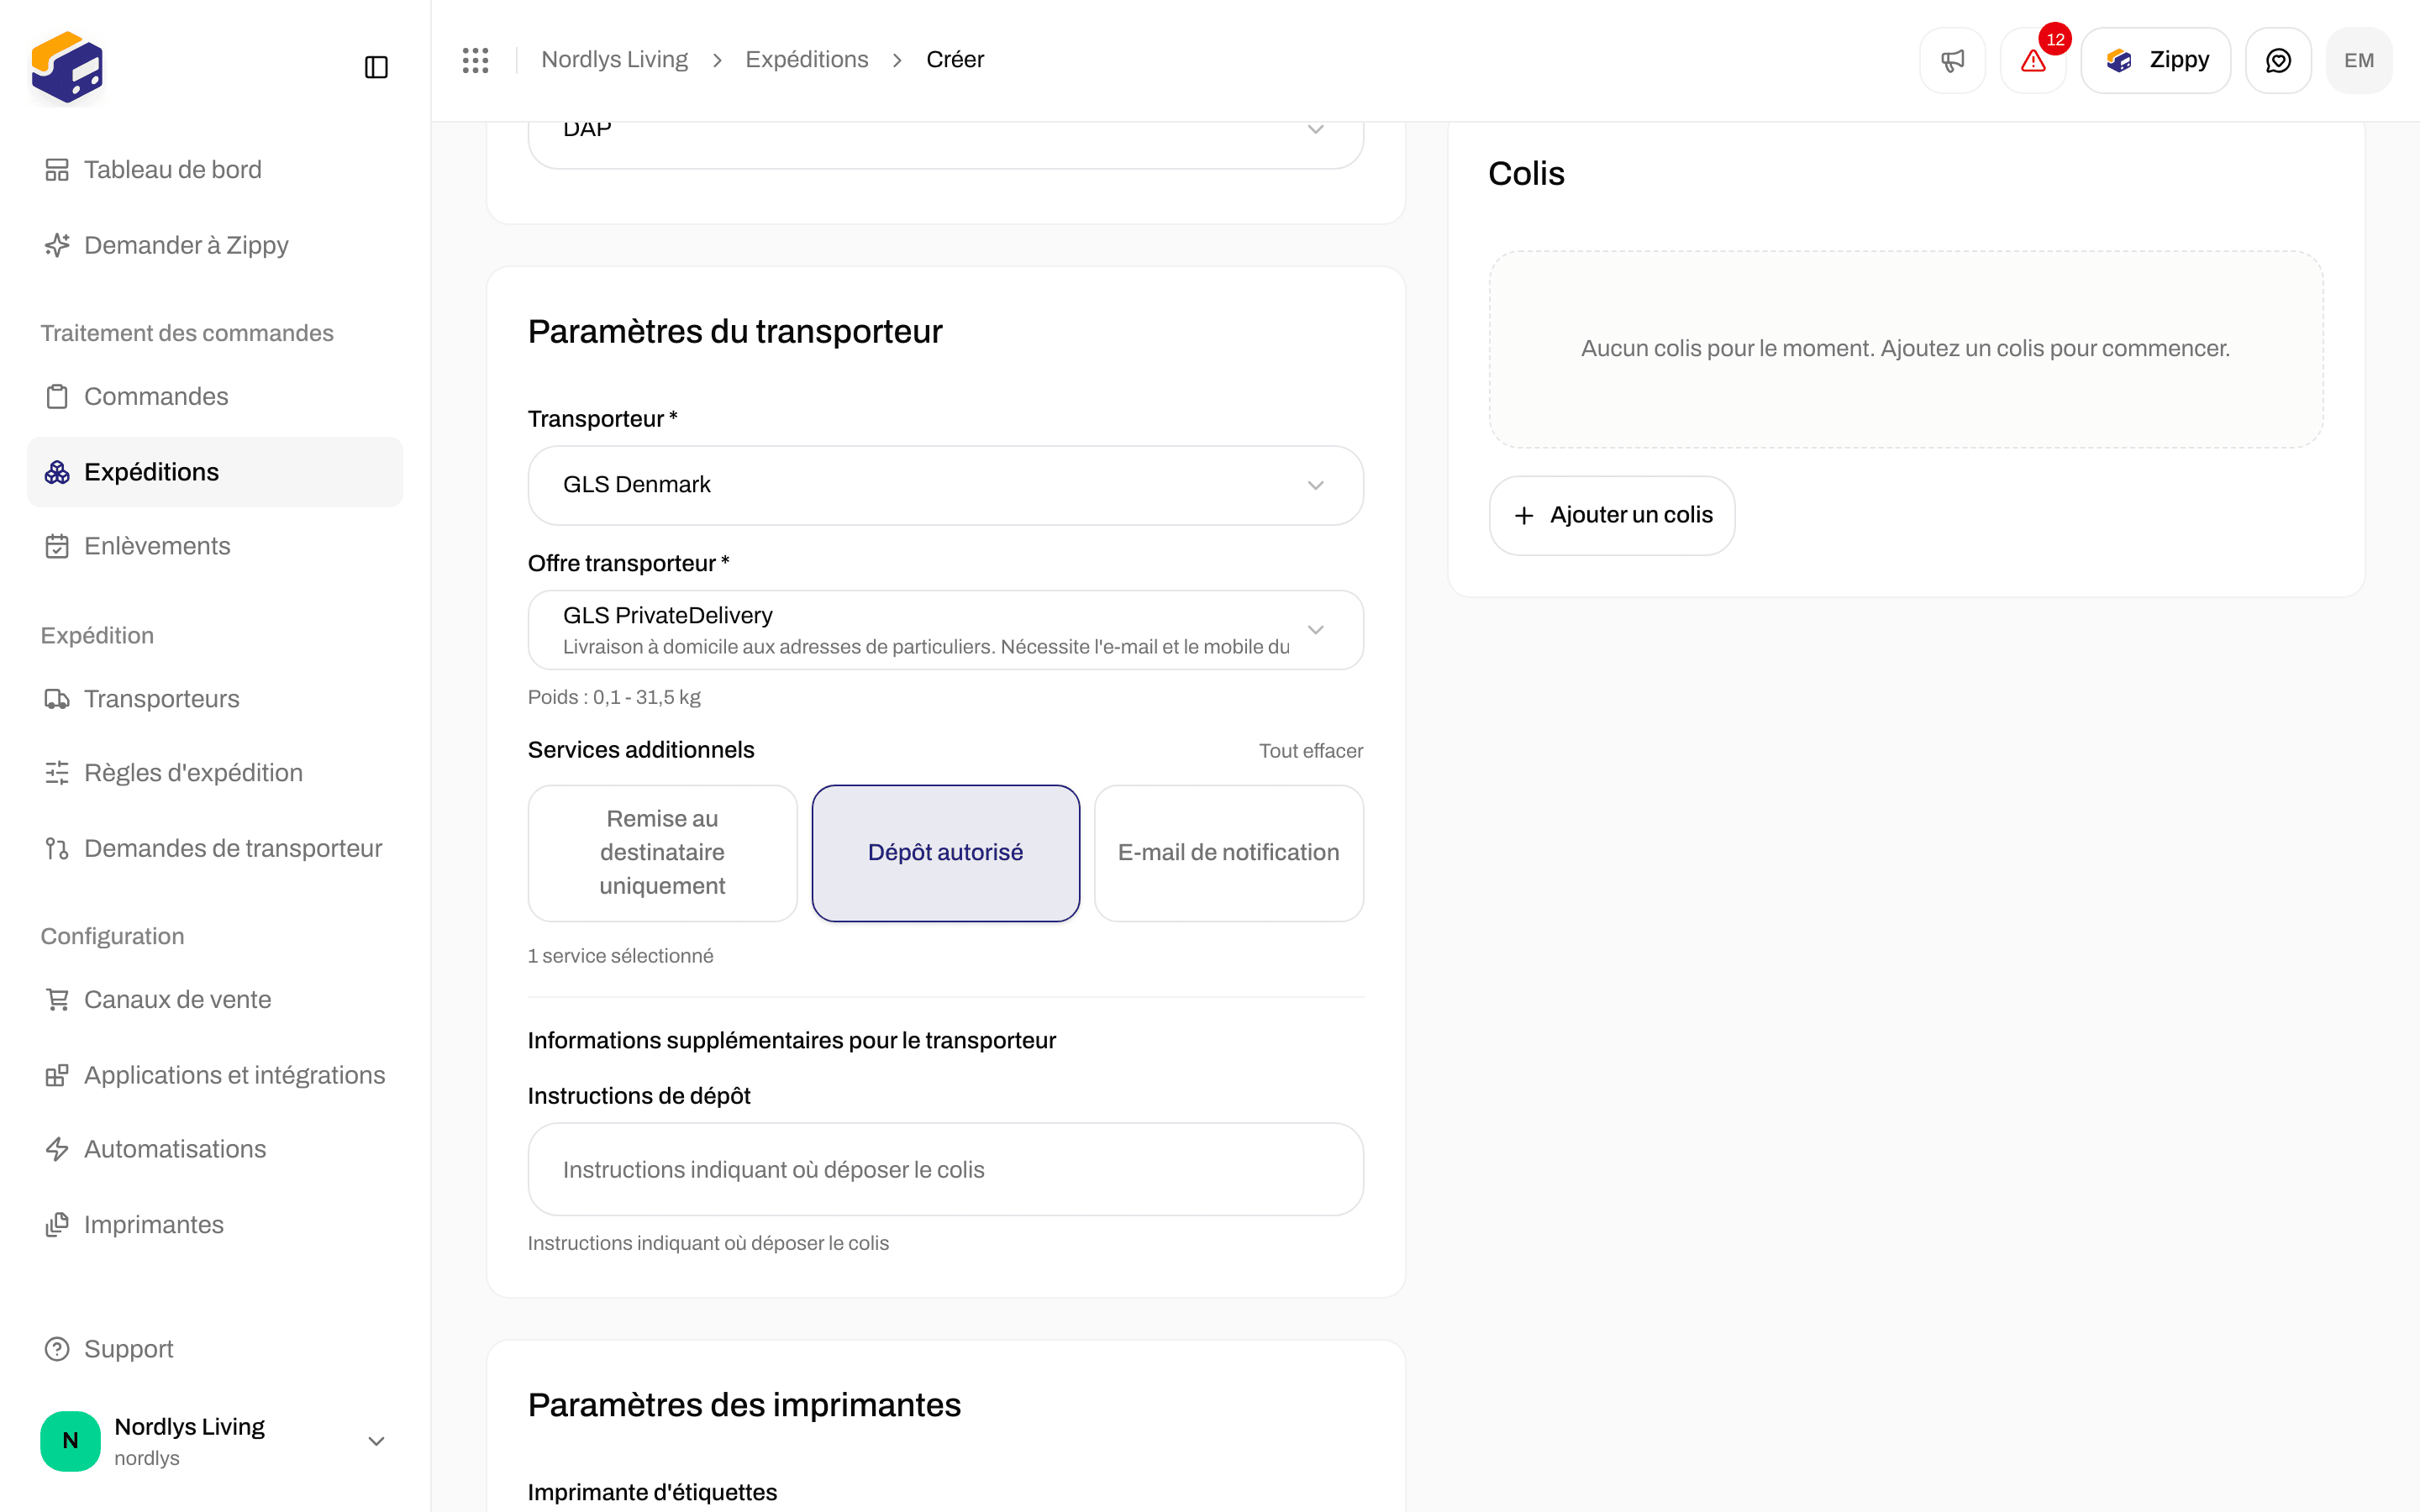Viewport: 2420px width, 1512px height.
Task: Click the Automatisations lightning icon
Action: (57, 1149)
